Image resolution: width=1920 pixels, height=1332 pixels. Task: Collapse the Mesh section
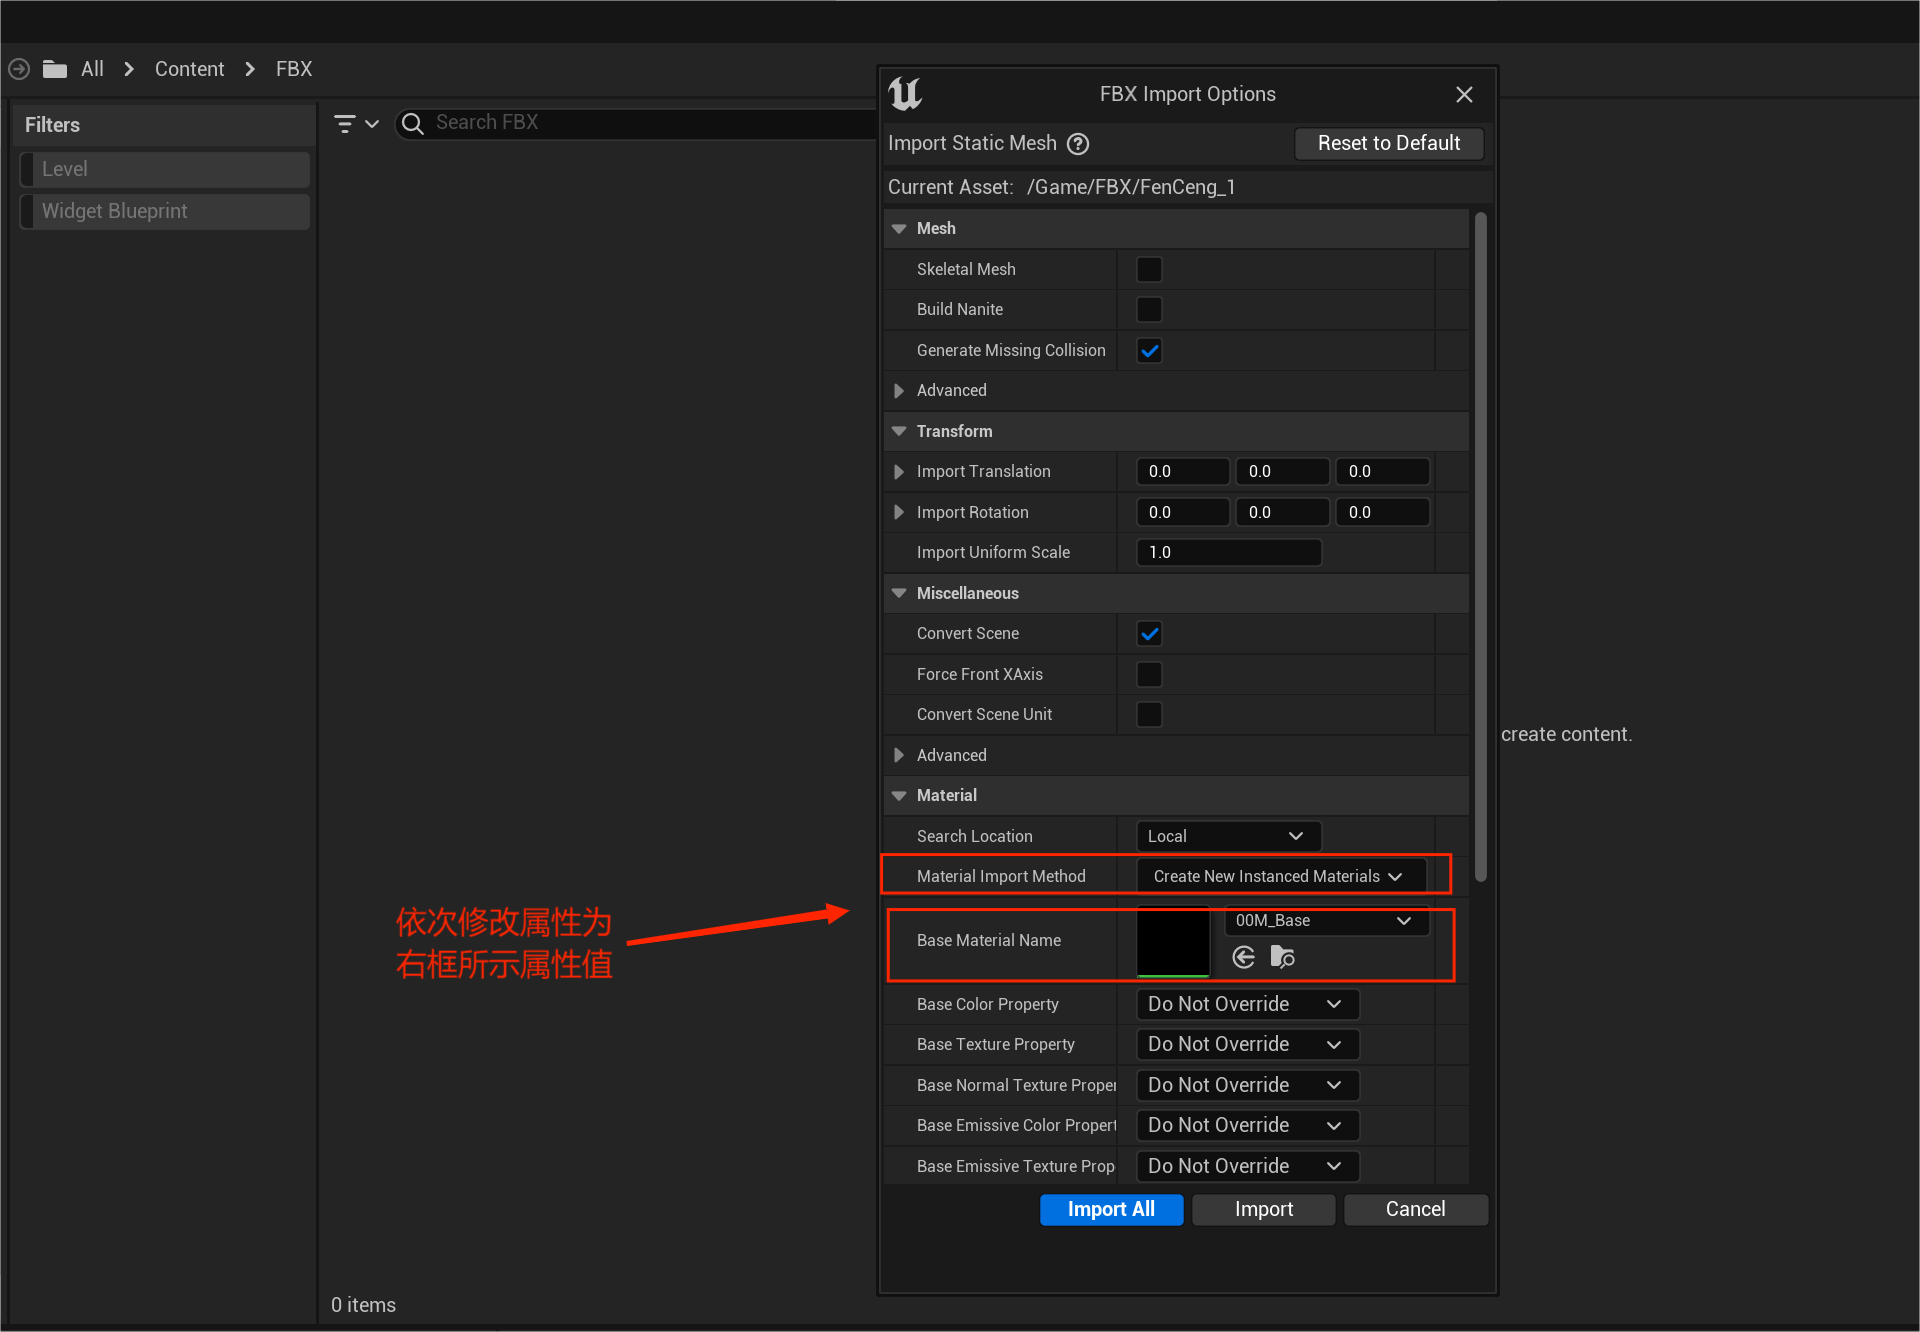[x=899, y=229]
